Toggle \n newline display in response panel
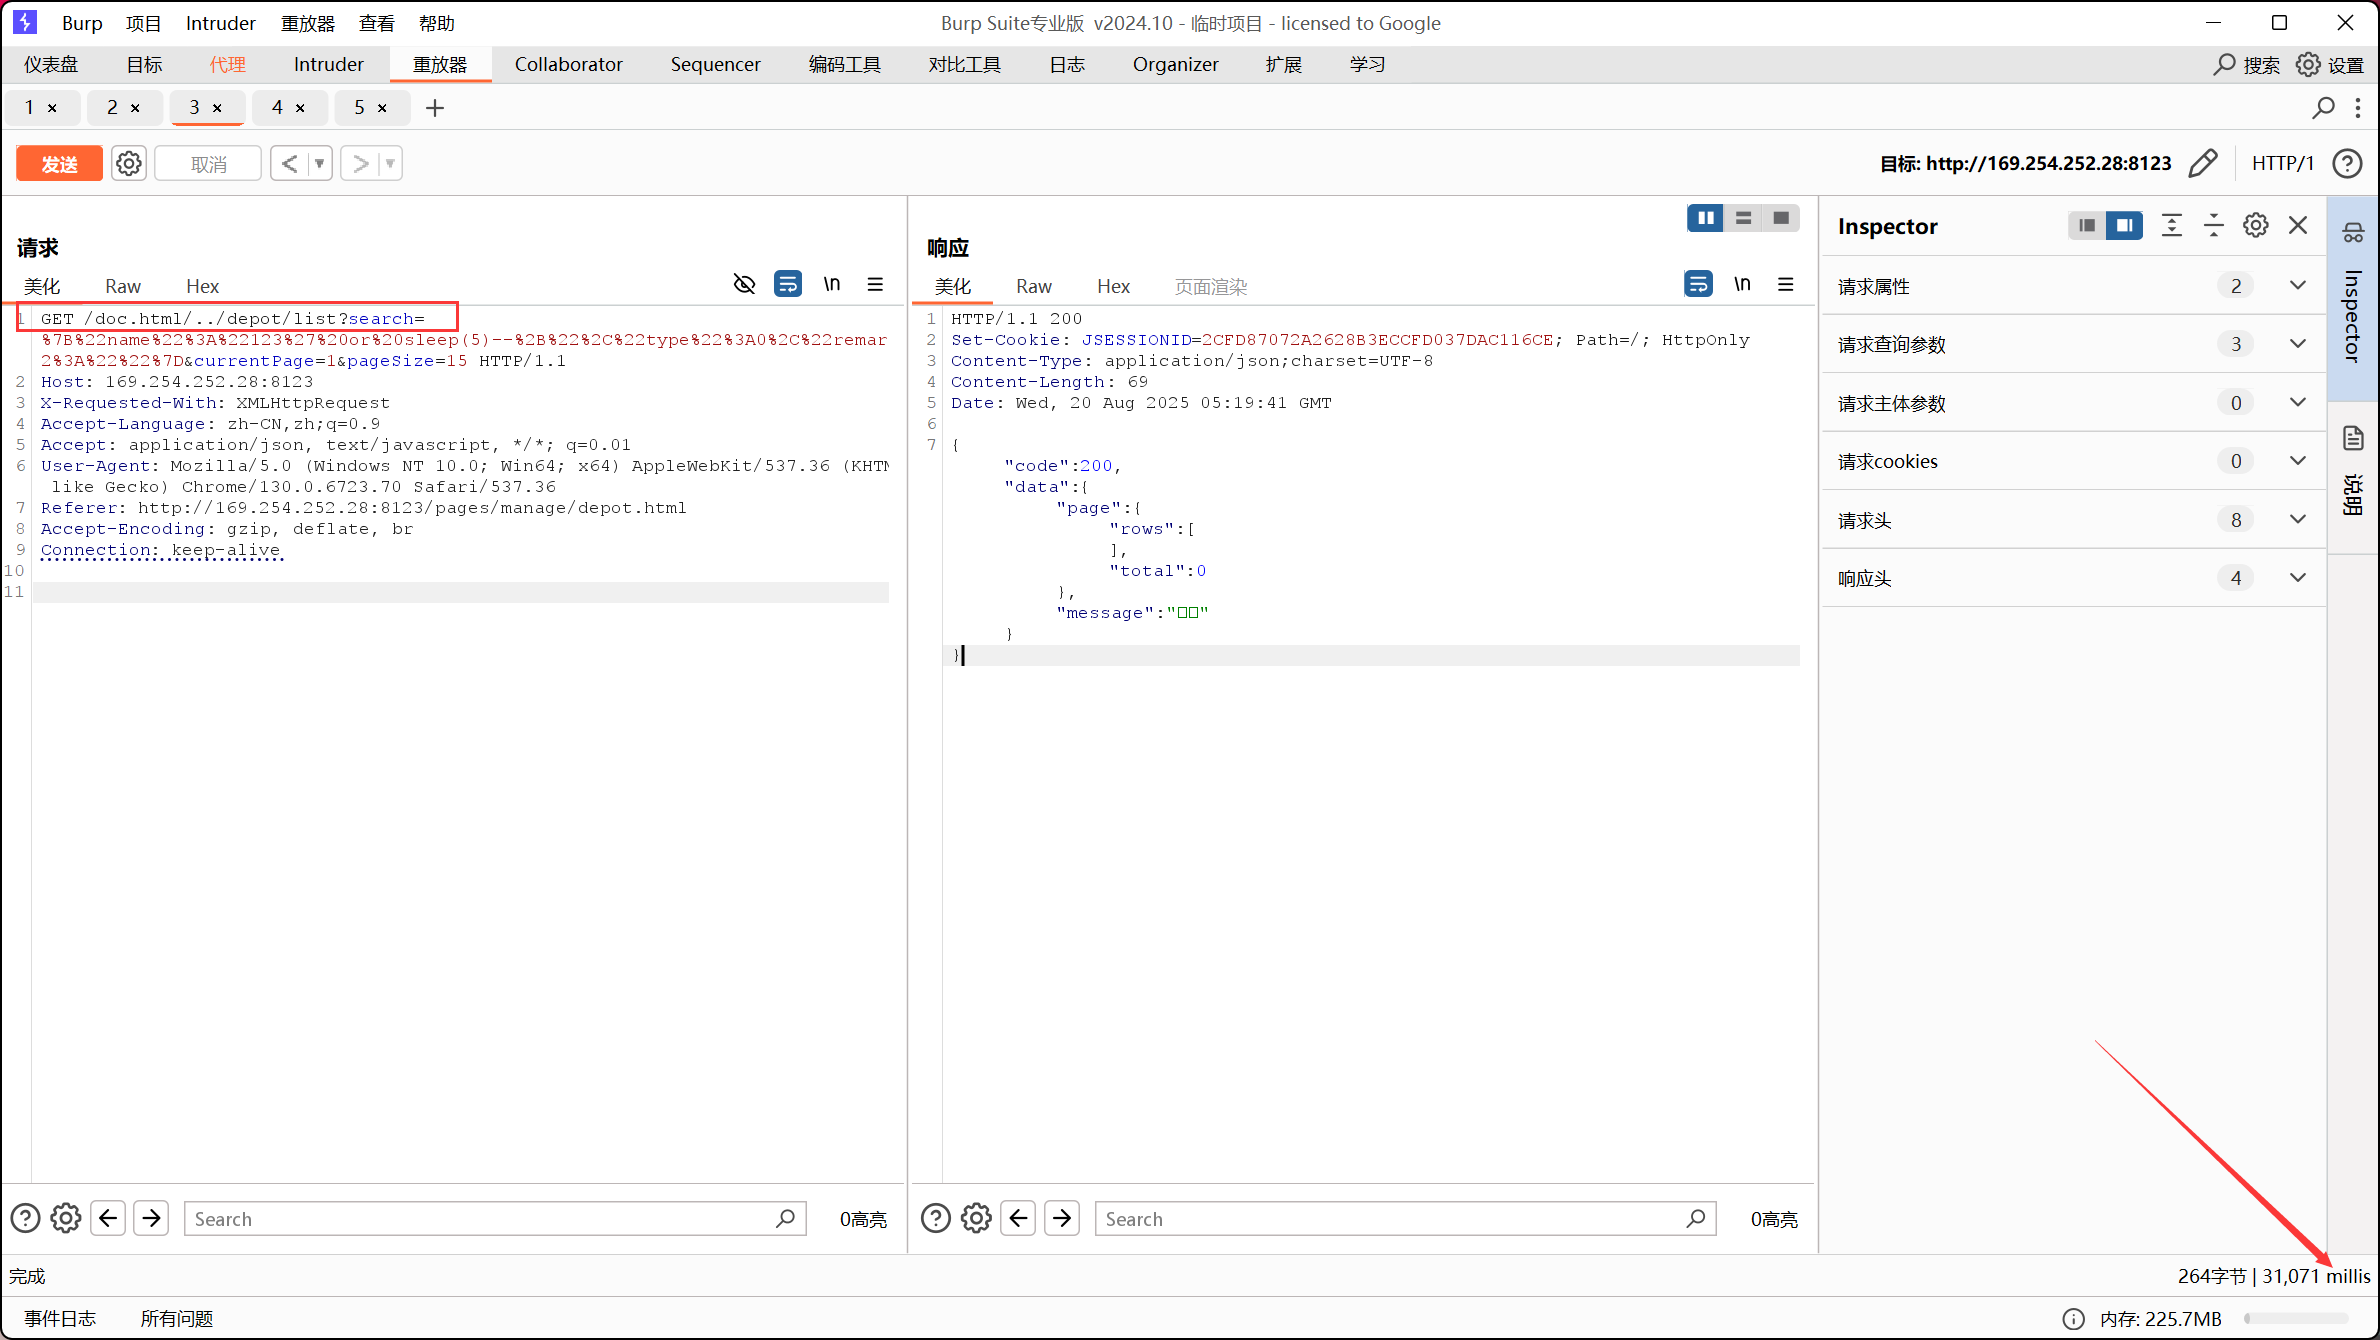2380x1340 pixels. pos(1742,285)
